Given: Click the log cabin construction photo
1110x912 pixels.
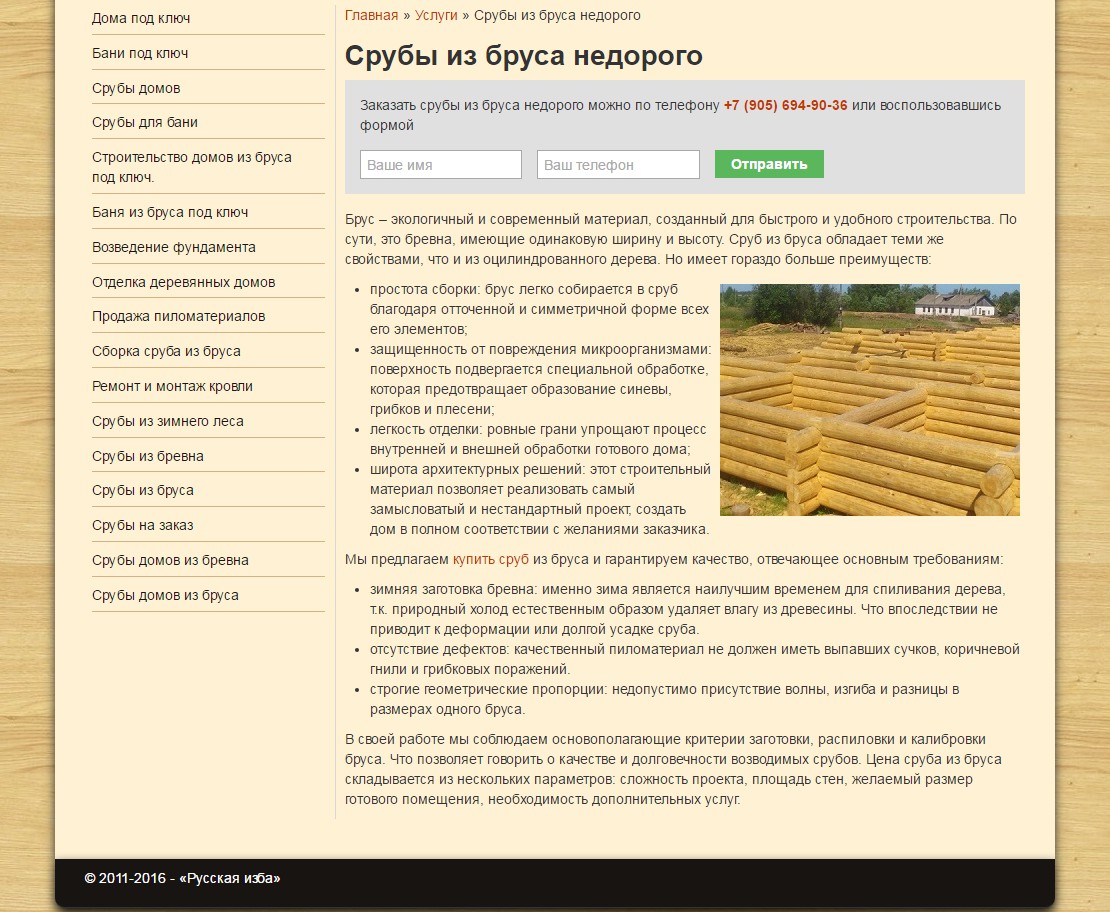Looking at the screenshot, I should [x=869, y=399].
